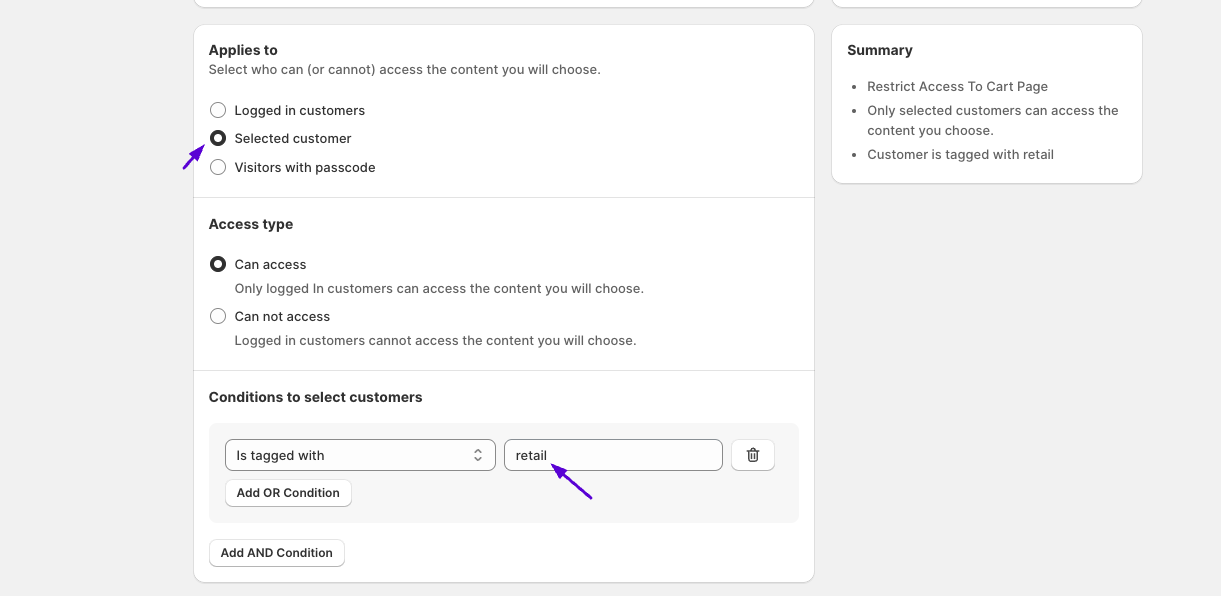Viewport: 1221px width, 596px height.
Task: Click the Access type section heading
Action: 251,224
